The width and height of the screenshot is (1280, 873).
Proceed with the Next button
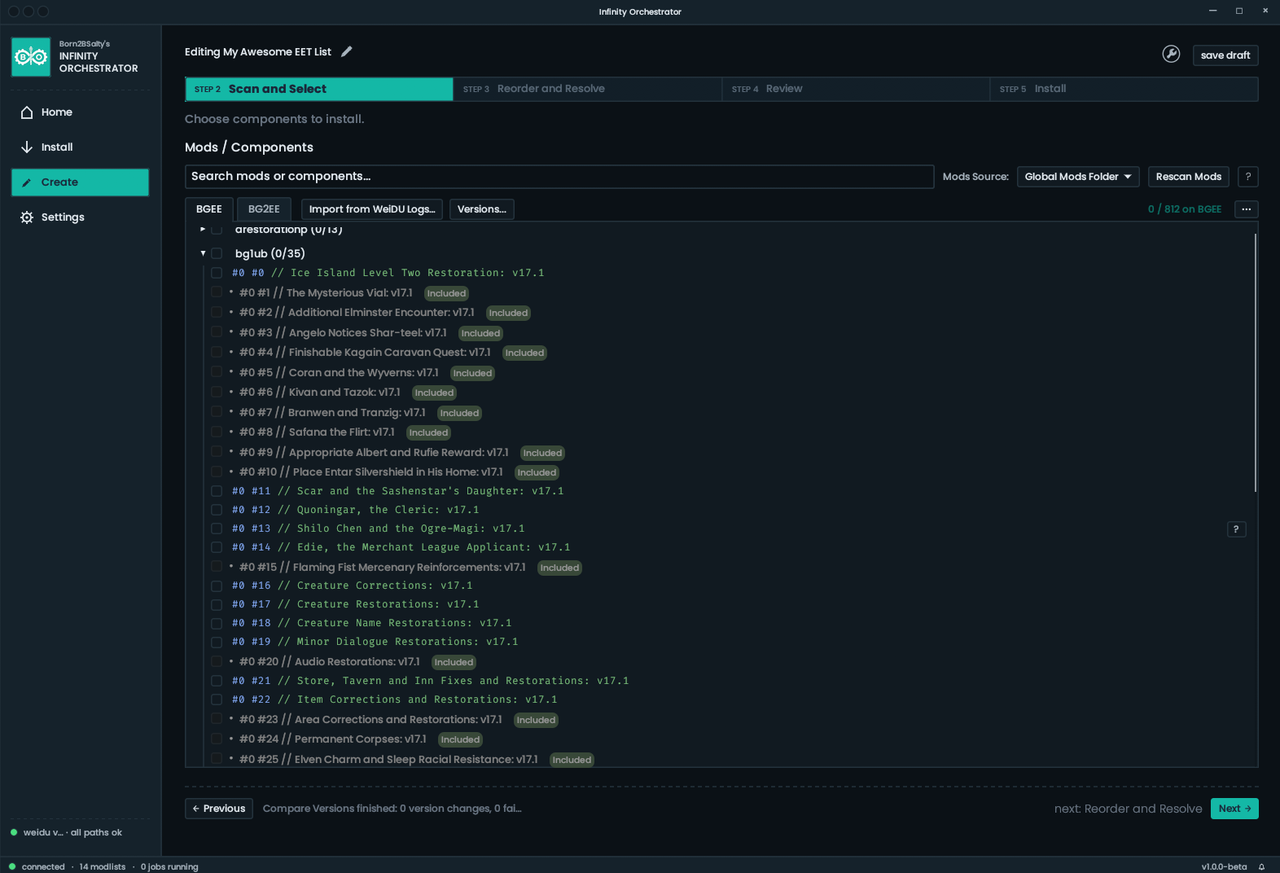(x=1234, y=808)
